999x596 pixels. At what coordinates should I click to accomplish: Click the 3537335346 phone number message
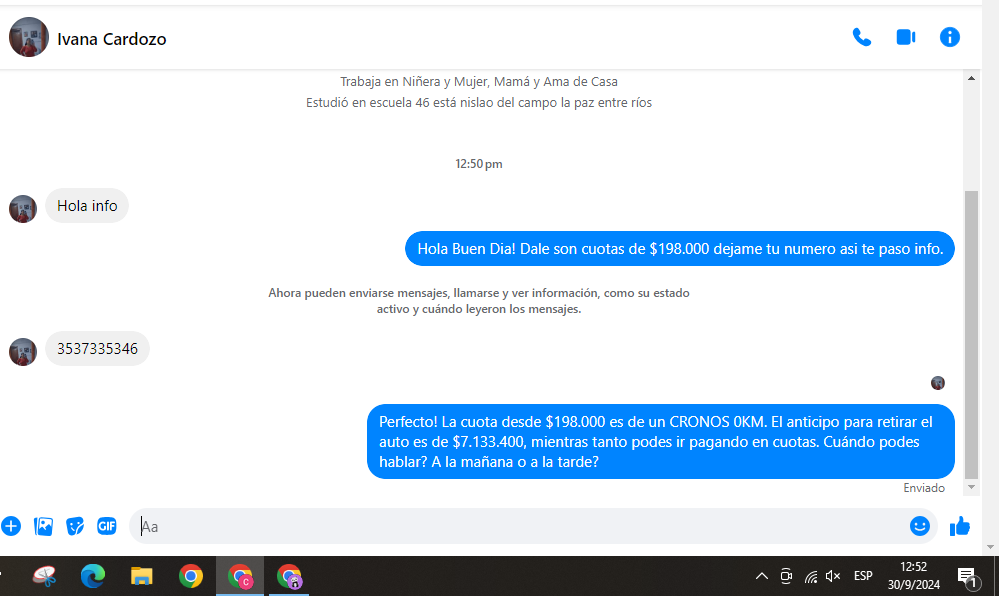(97, 349)
